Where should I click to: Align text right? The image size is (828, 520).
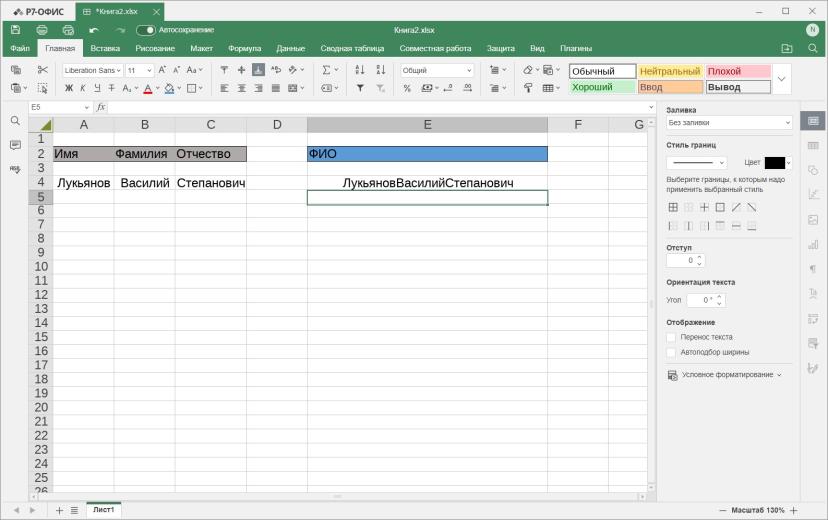[258, 88]
